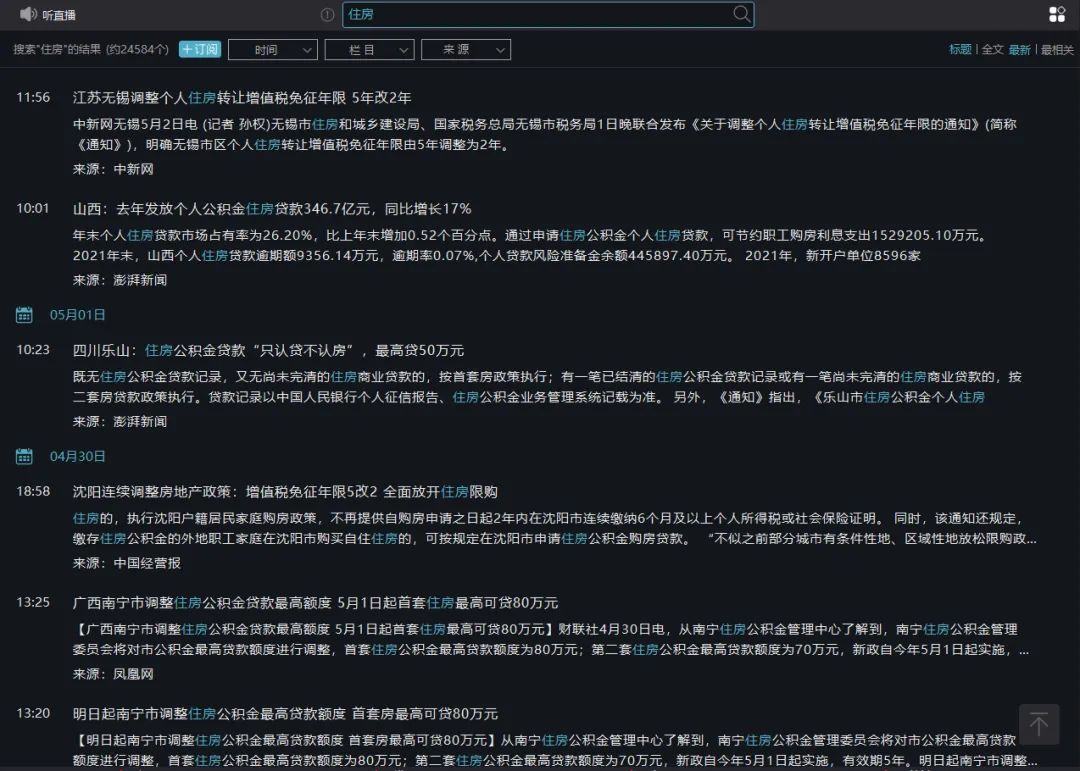Click the calendar icon next to 05月01日
Viewport: 1080px width, 771px height.
point(24,315)
